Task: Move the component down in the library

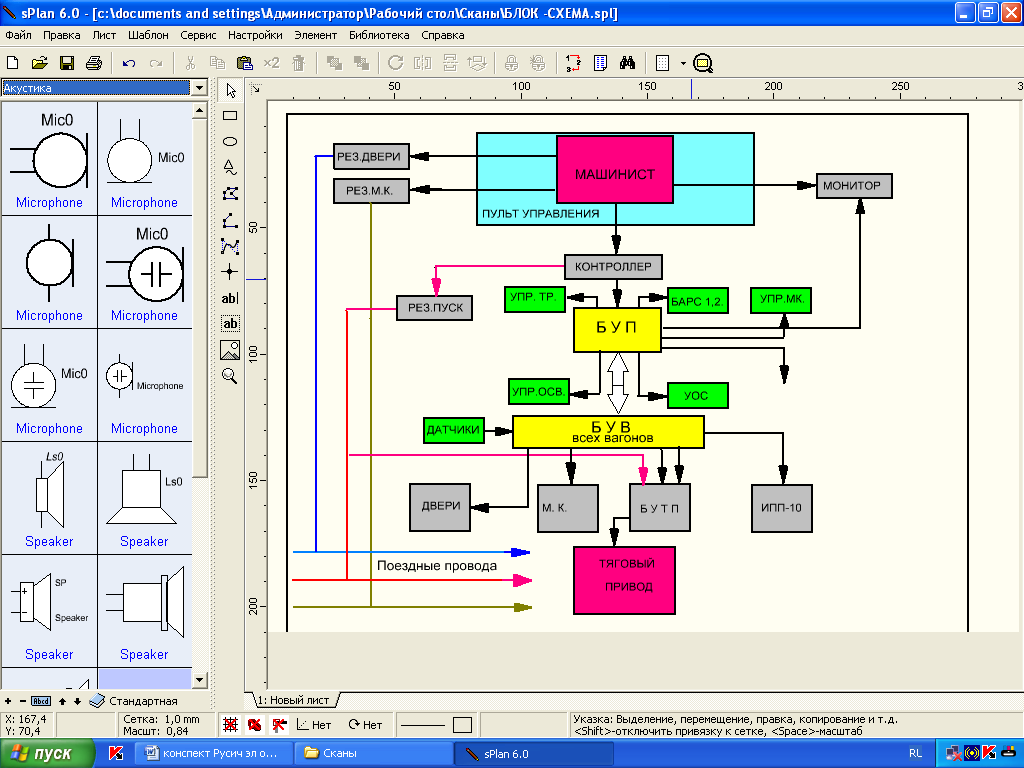Action: [77, 701]
